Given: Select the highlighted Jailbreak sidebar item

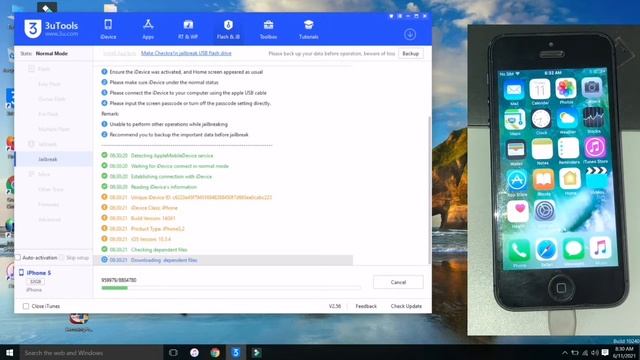Looking at the screenshot, I should 53,159.
